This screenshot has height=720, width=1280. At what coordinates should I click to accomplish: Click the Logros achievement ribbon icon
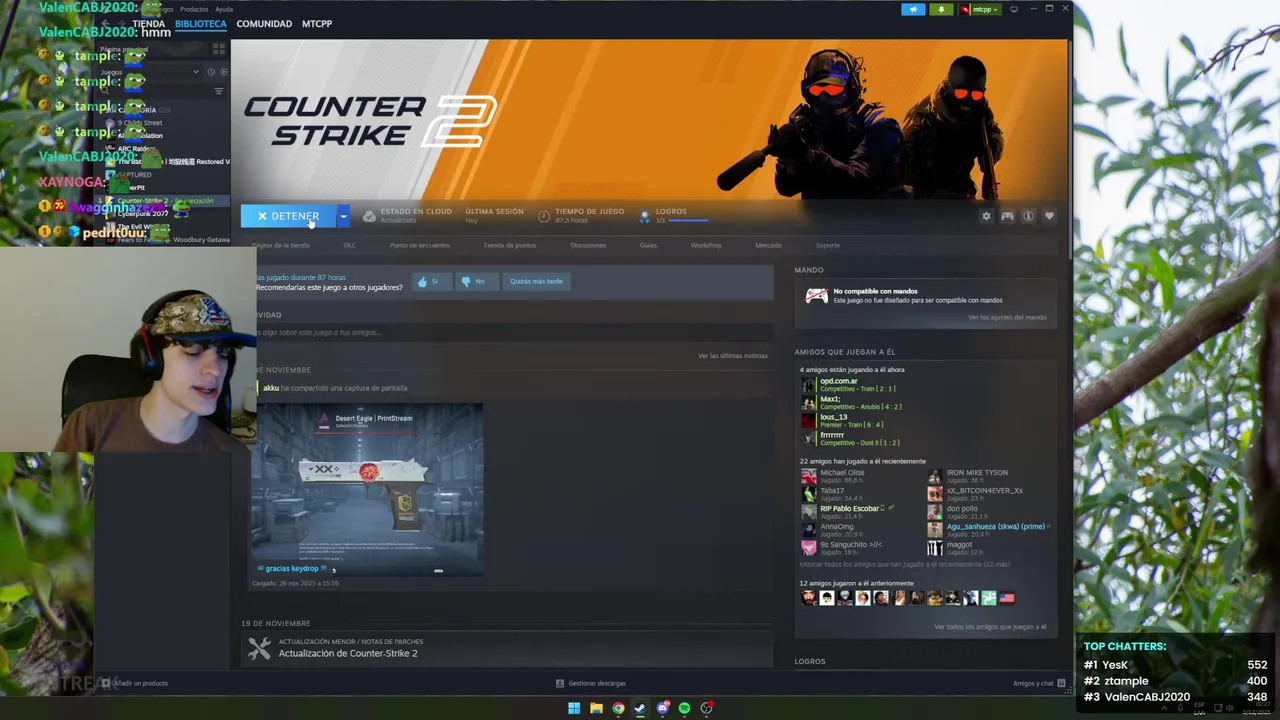click(644, 215)
